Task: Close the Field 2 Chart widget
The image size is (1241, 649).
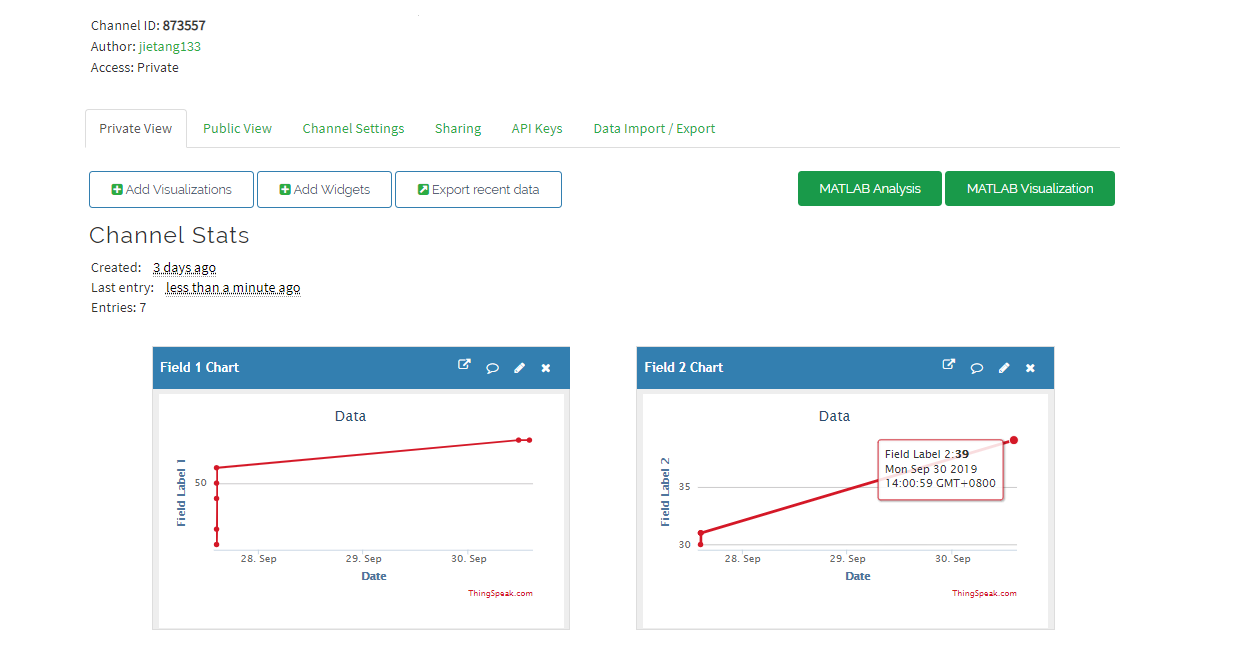Action: pyautogui.click(x=1030, y=368)
